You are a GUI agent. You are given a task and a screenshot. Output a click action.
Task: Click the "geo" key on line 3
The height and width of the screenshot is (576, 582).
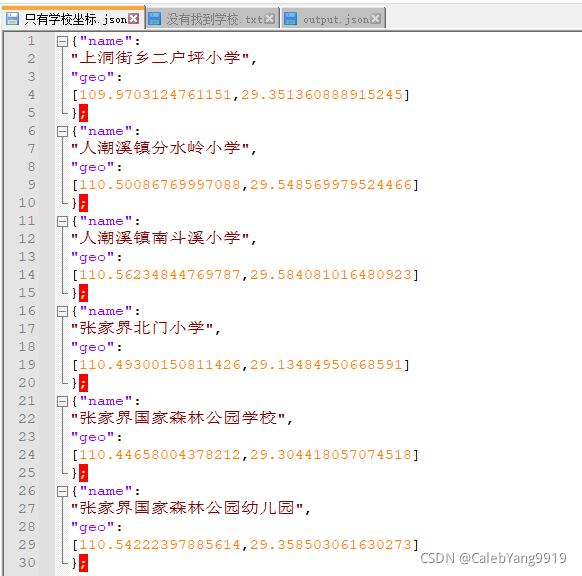tap(93, 78)
